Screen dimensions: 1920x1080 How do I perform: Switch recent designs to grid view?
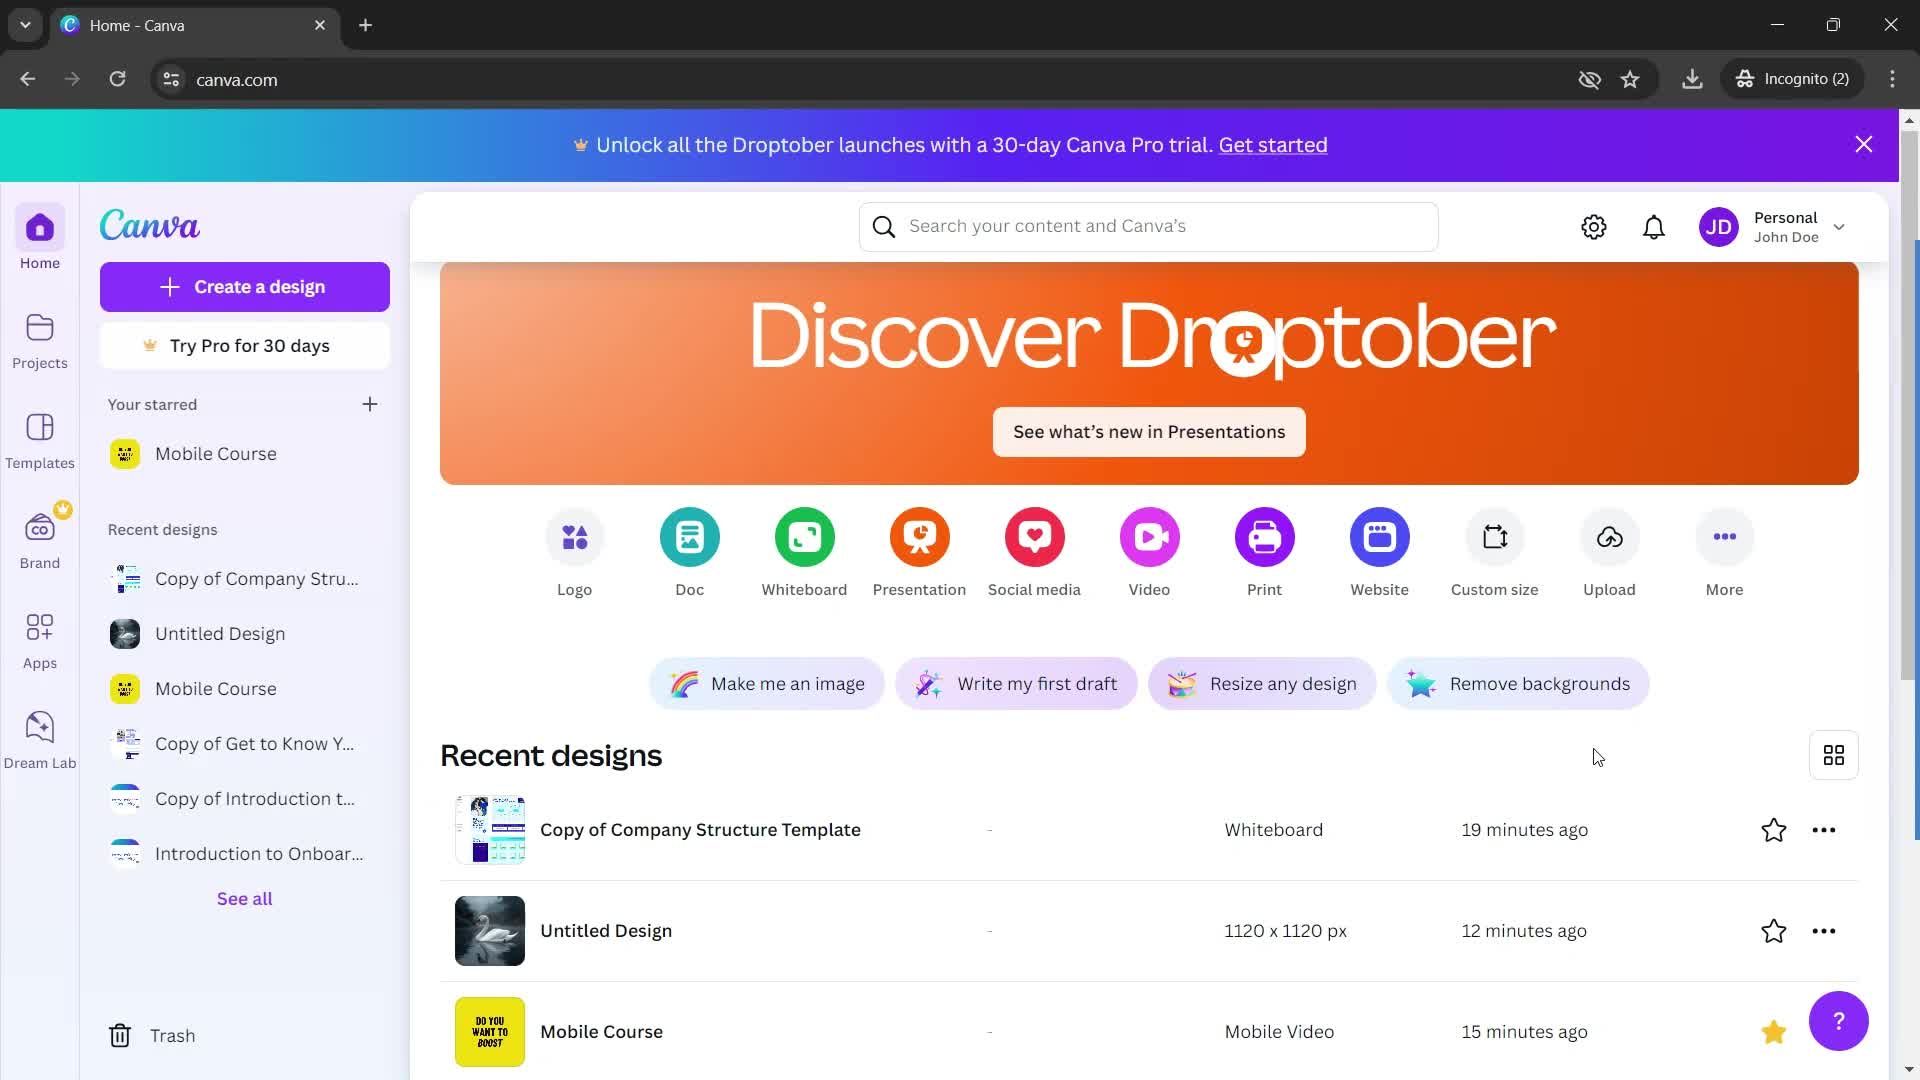[1834, 756]
